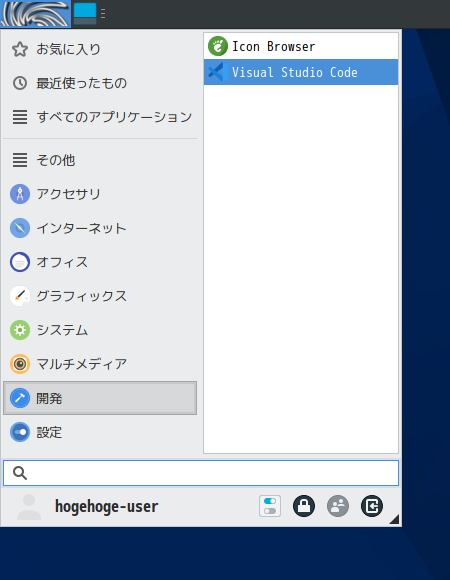Click the hogehoge-user profile avatar
450x580 pixels.
(29, 507)
